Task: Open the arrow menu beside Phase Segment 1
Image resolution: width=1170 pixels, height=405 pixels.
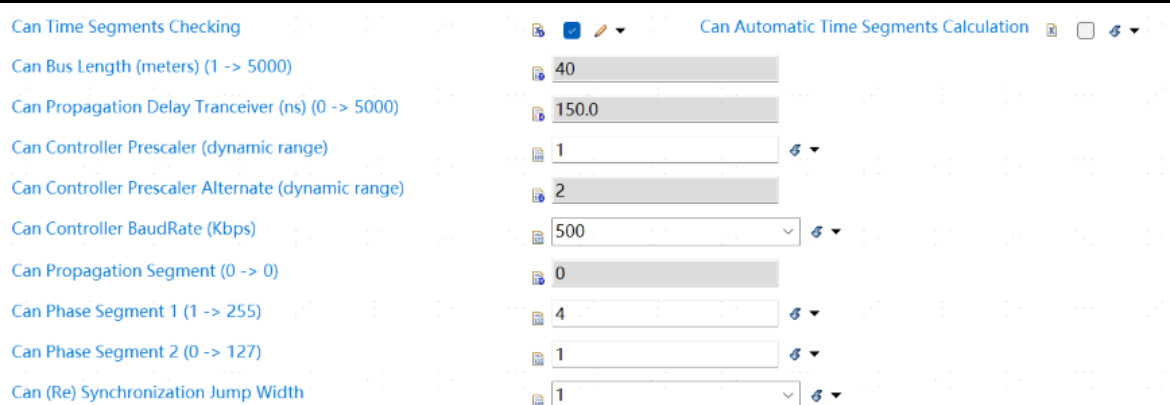Action: 814,313
